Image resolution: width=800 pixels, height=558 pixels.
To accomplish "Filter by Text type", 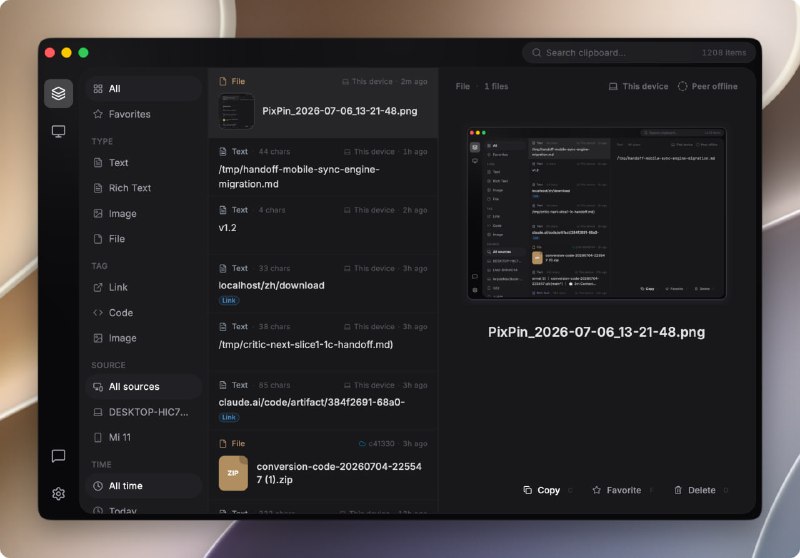I will (143, 163).
